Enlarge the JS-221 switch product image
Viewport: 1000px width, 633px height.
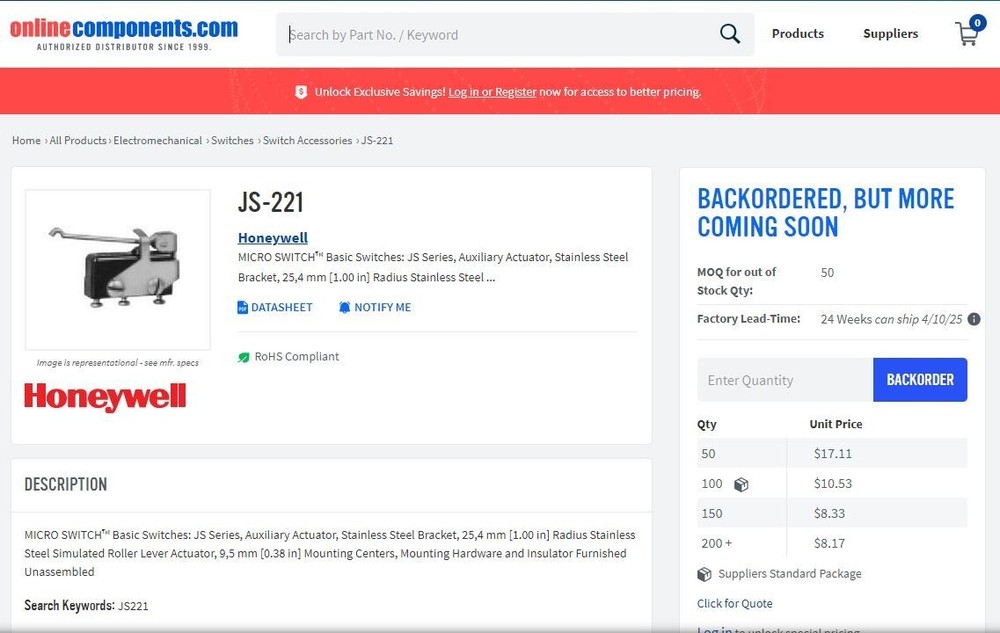click(118, 268)
